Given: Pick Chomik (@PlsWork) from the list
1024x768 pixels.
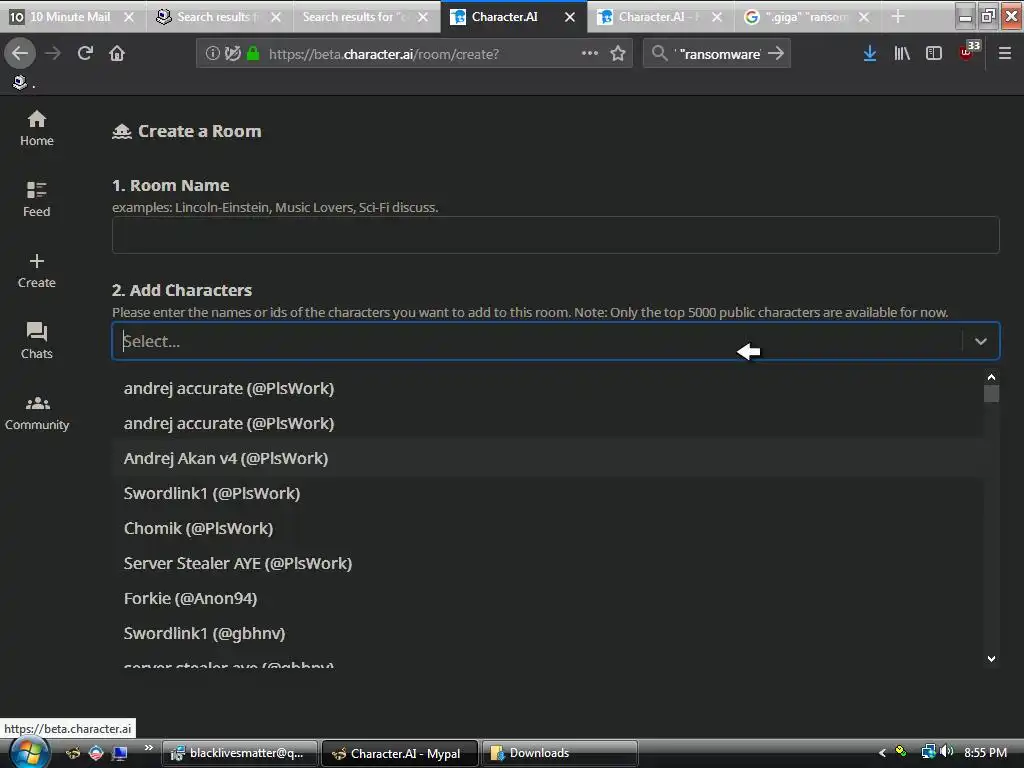Looking at the screenshot, I should [x=547, y=528].
